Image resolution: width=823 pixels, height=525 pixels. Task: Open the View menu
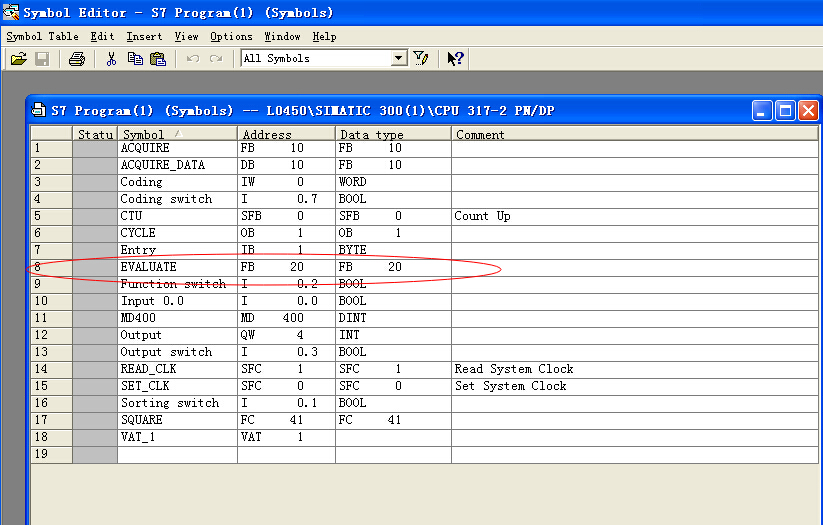pyautogui.click(x=186, y=36)
